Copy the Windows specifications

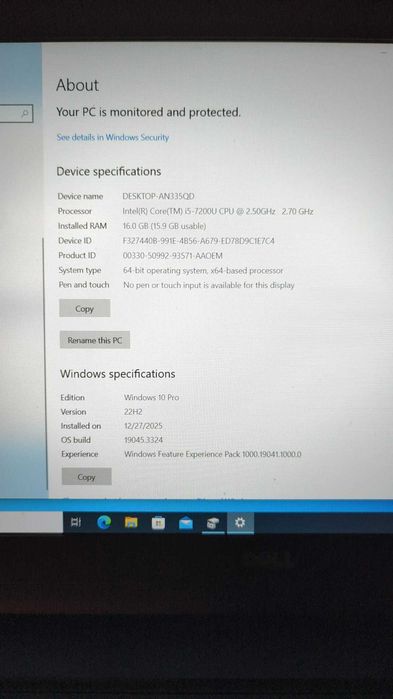coord(86,477)
